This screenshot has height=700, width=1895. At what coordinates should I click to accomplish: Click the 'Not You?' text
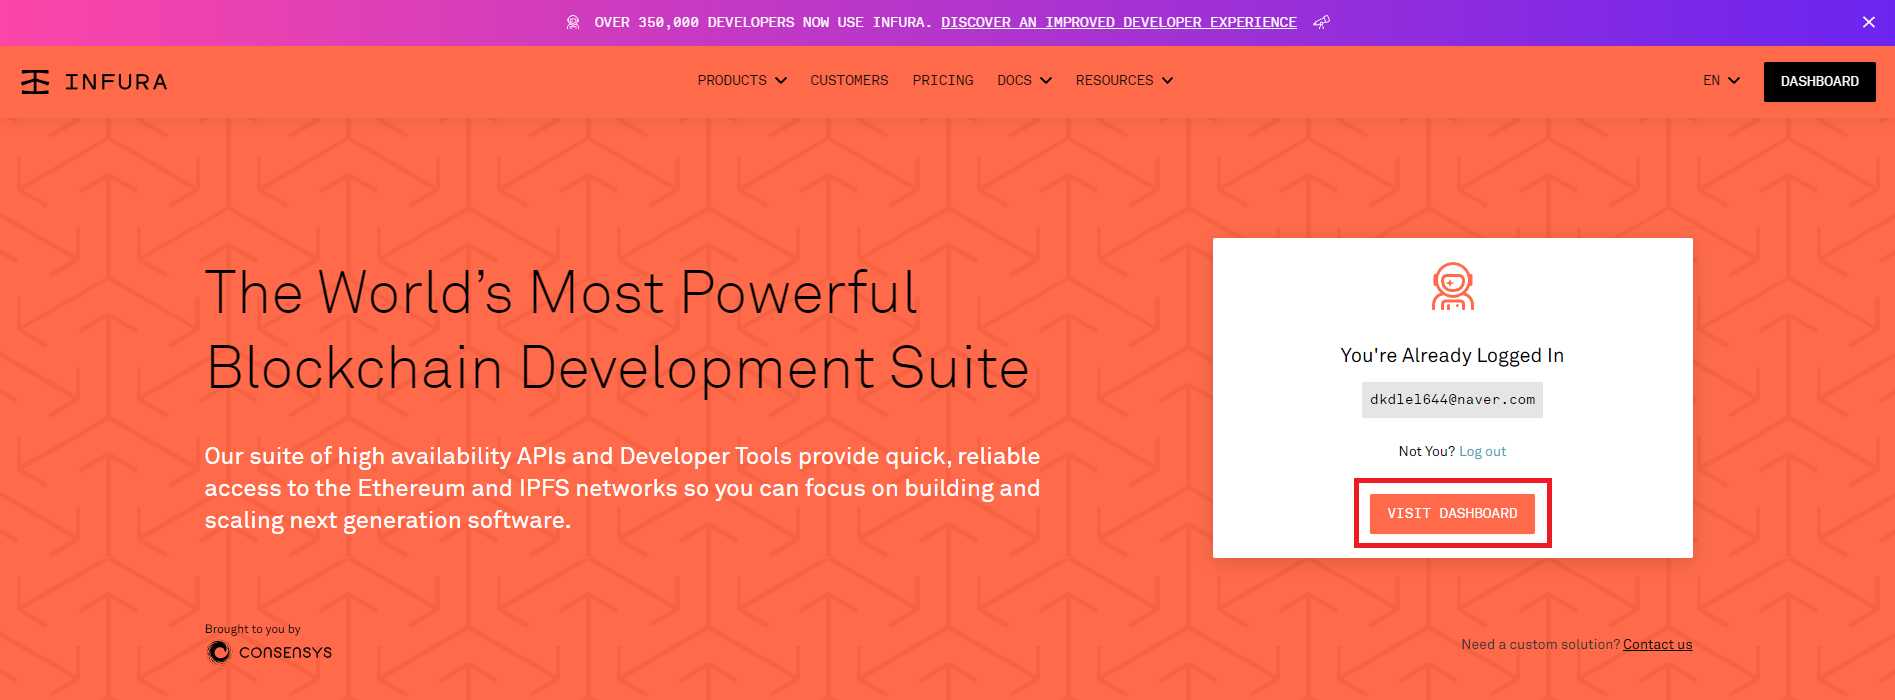pyautogui.click(x=1426, y=451)
